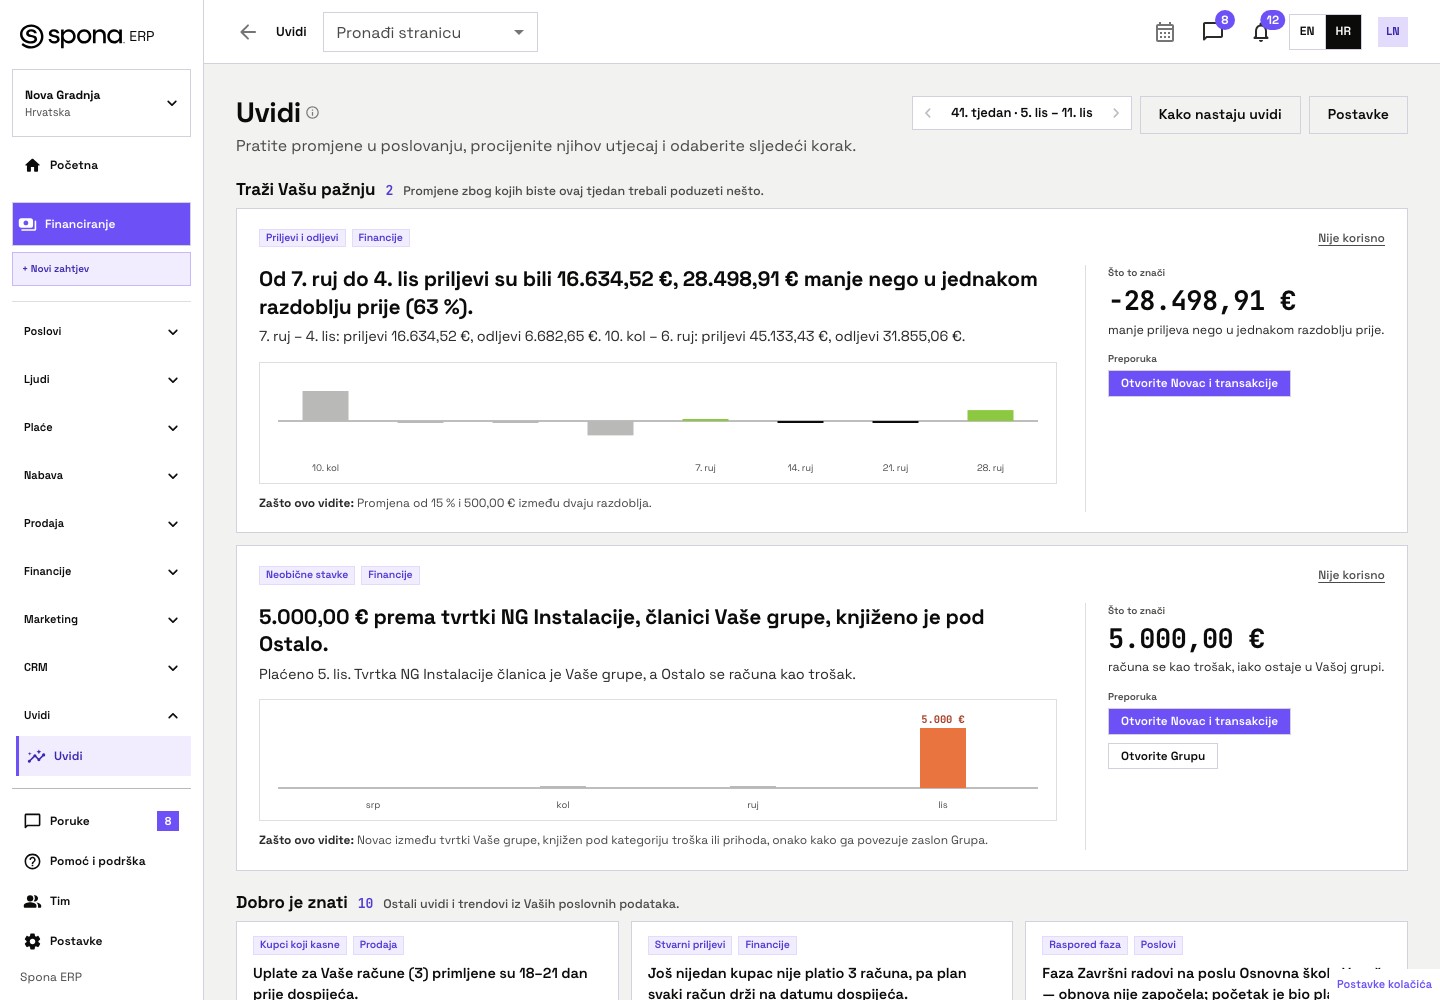Switch language to EN
Viewport: 1440px width, 1000px height.
(1307, 32)
